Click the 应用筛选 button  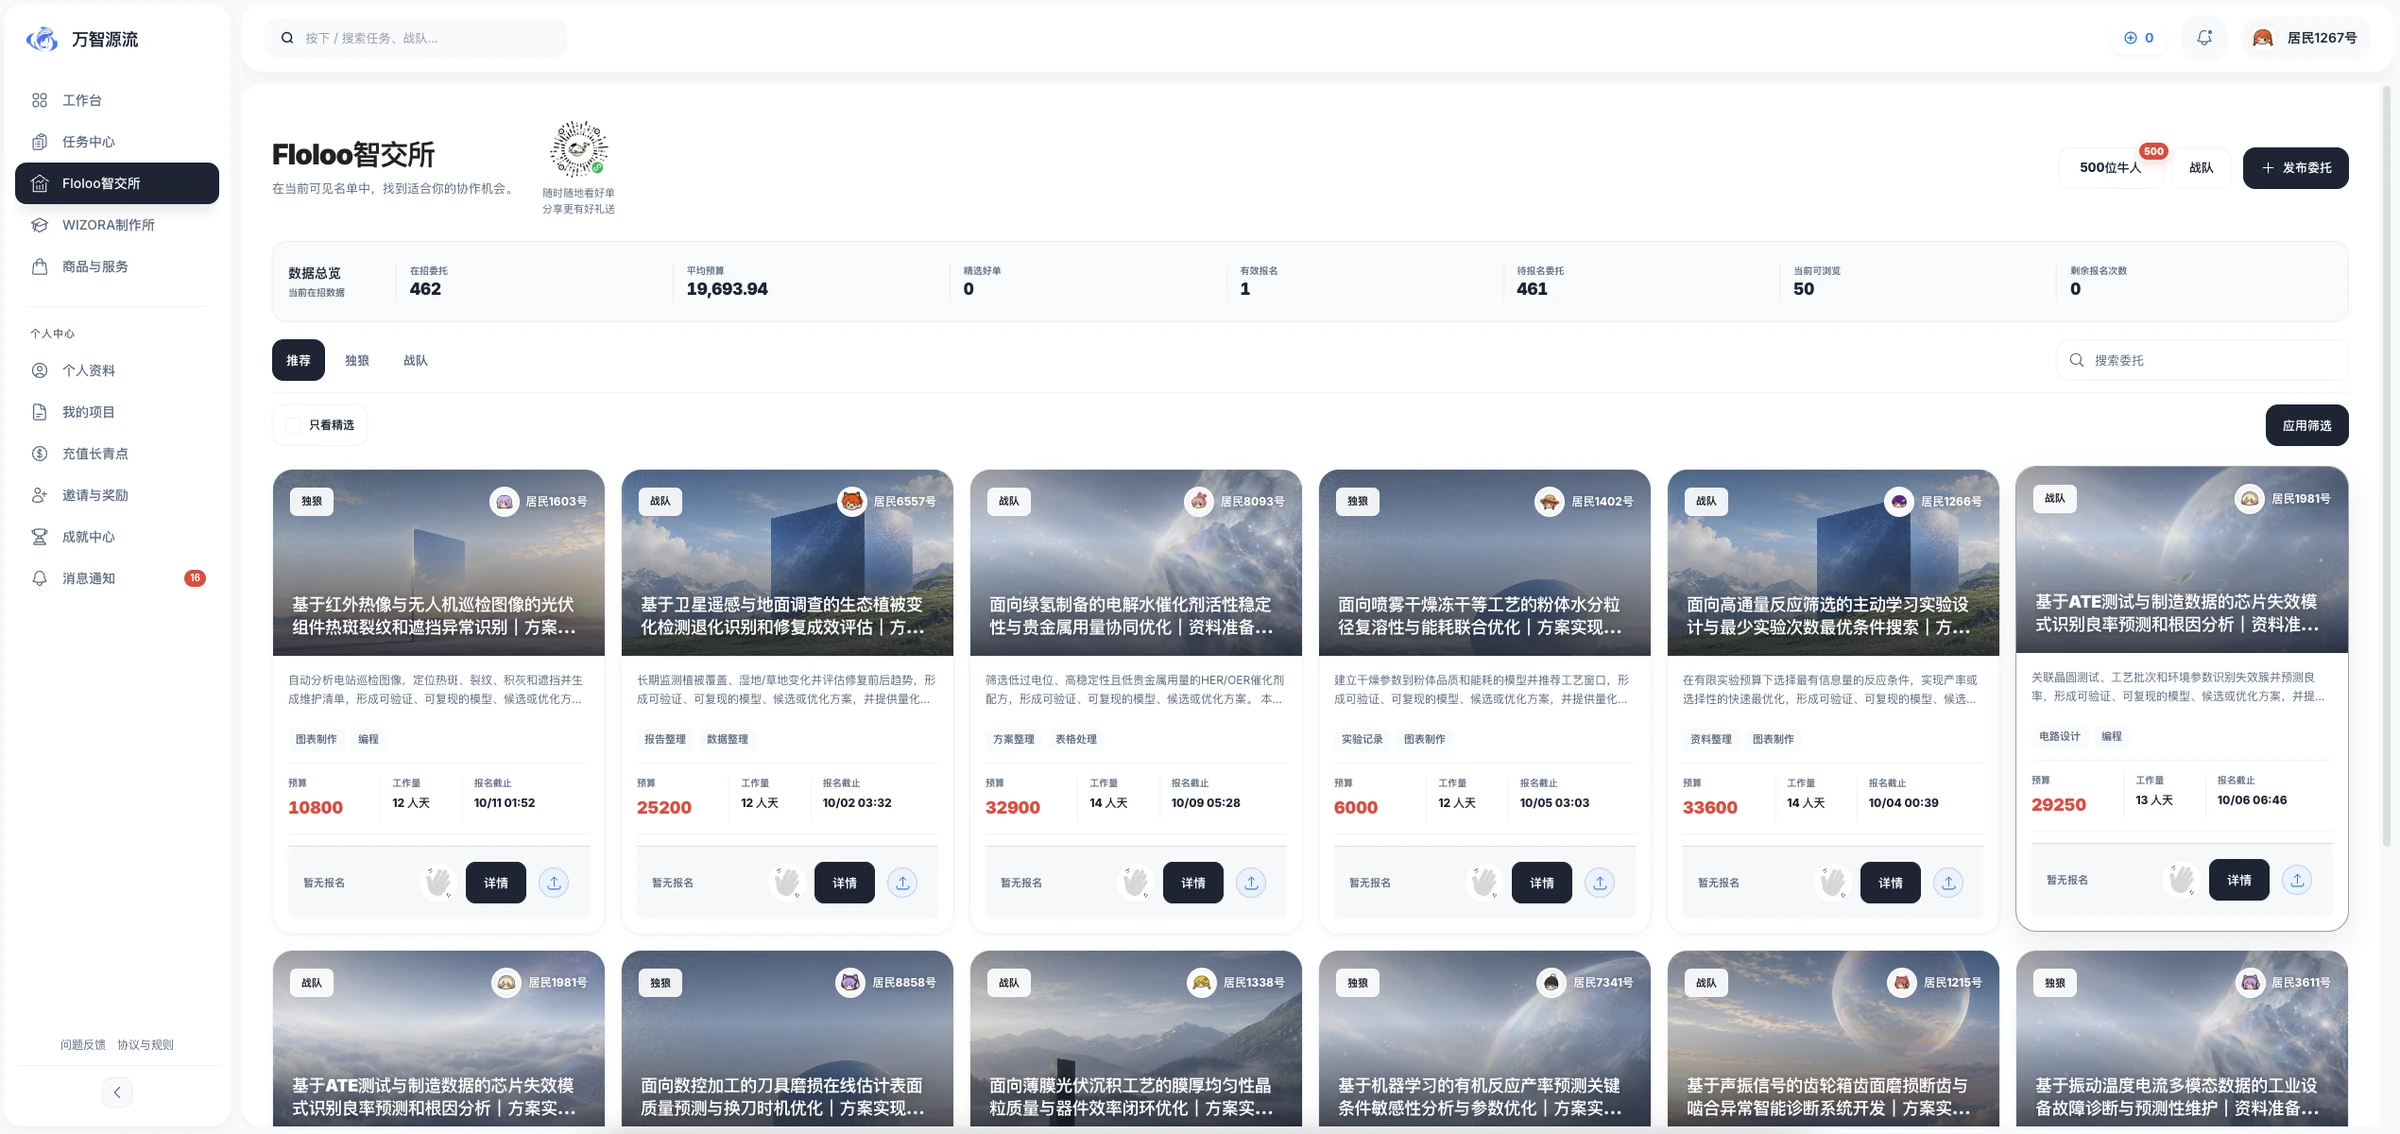click(x=2306, y=425)
